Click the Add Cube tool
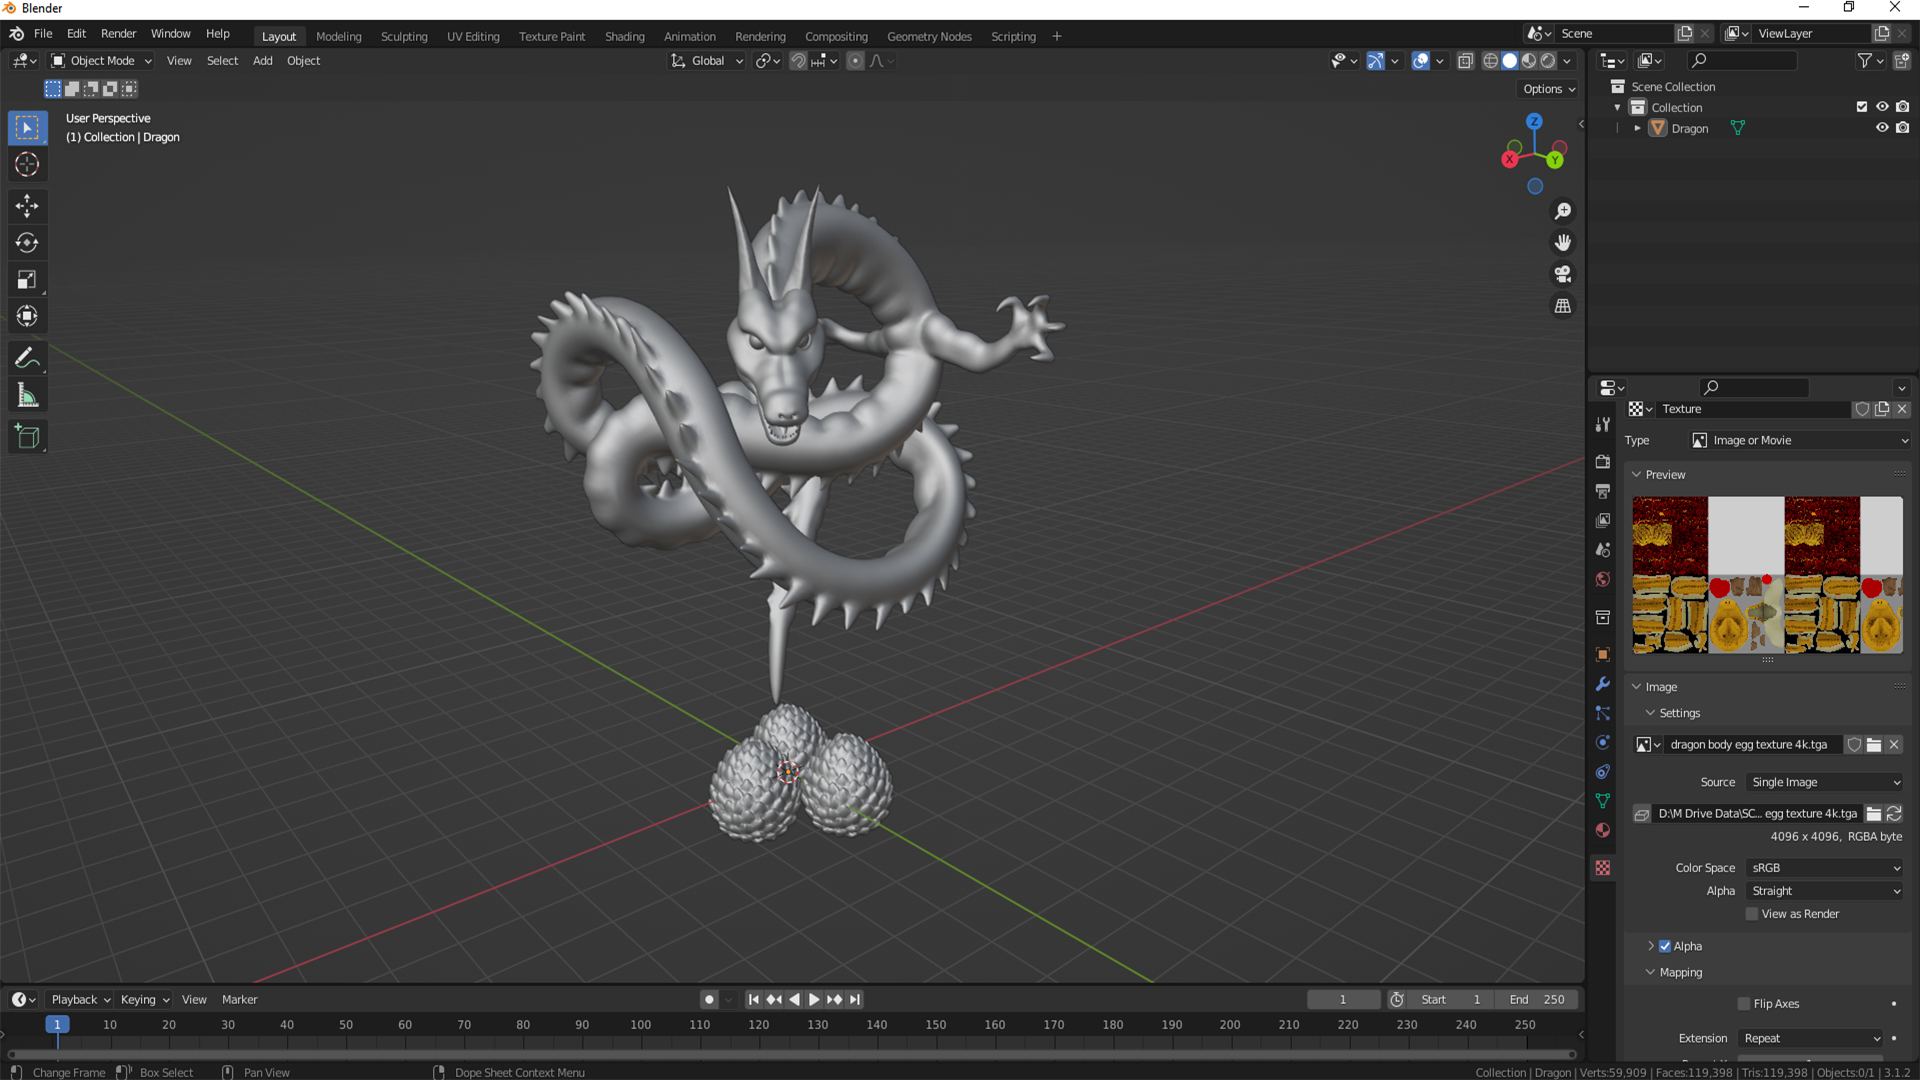The width and height of the screenshot is (1920, 1080). pyautogui.click(x=27, y=437)
